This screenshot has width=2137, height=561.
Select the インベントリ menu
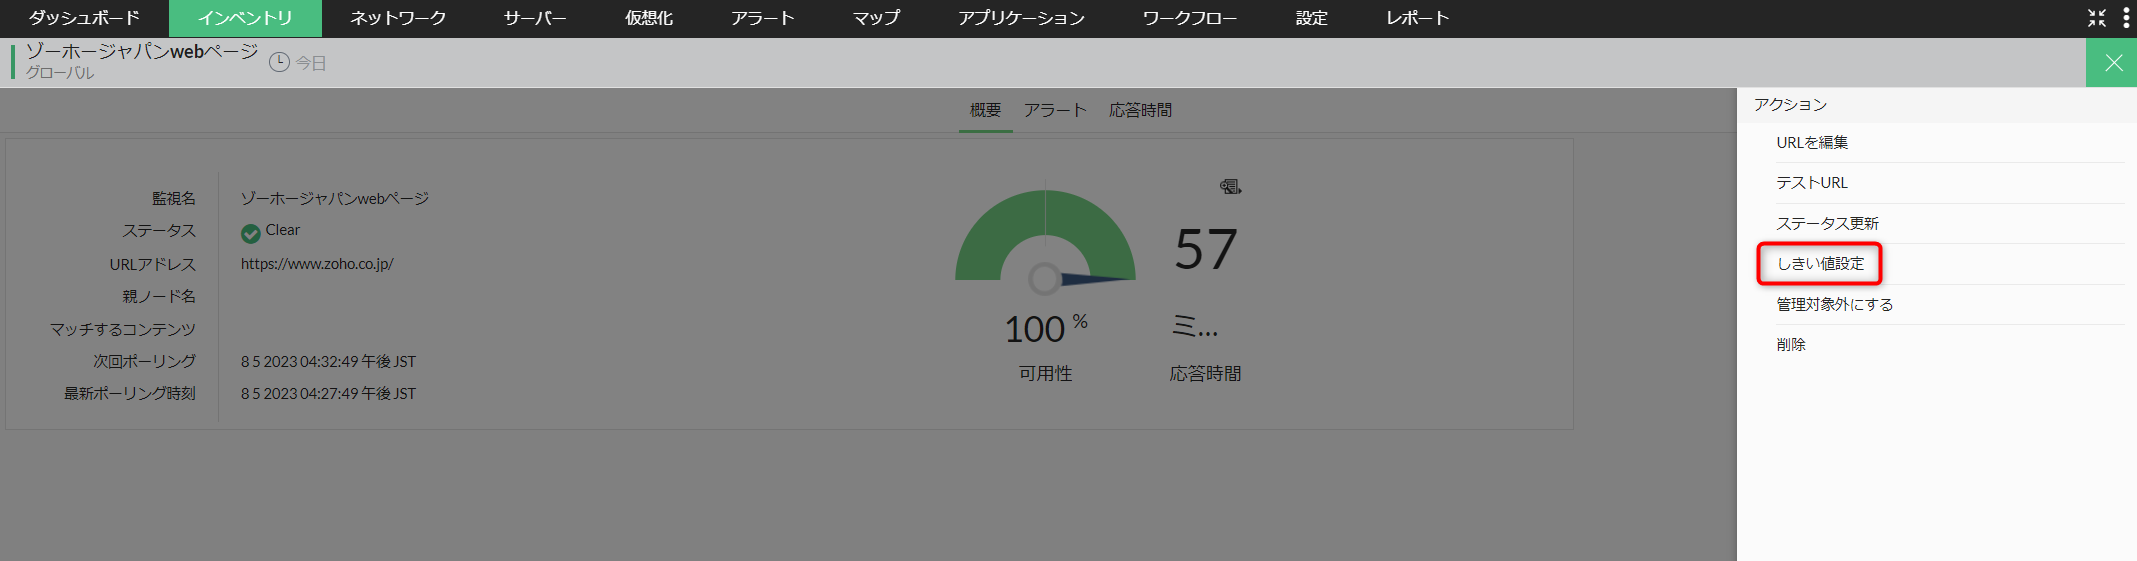pyautogui.click(x=245, y=18)
